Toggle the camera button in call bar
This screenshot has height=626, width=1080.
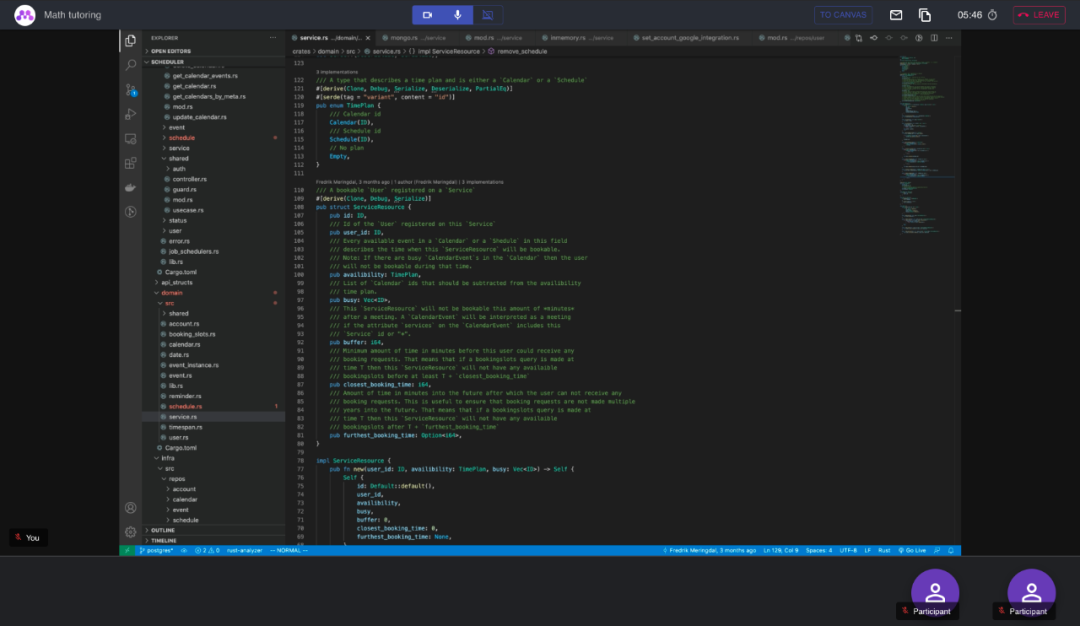pos(427,15)
